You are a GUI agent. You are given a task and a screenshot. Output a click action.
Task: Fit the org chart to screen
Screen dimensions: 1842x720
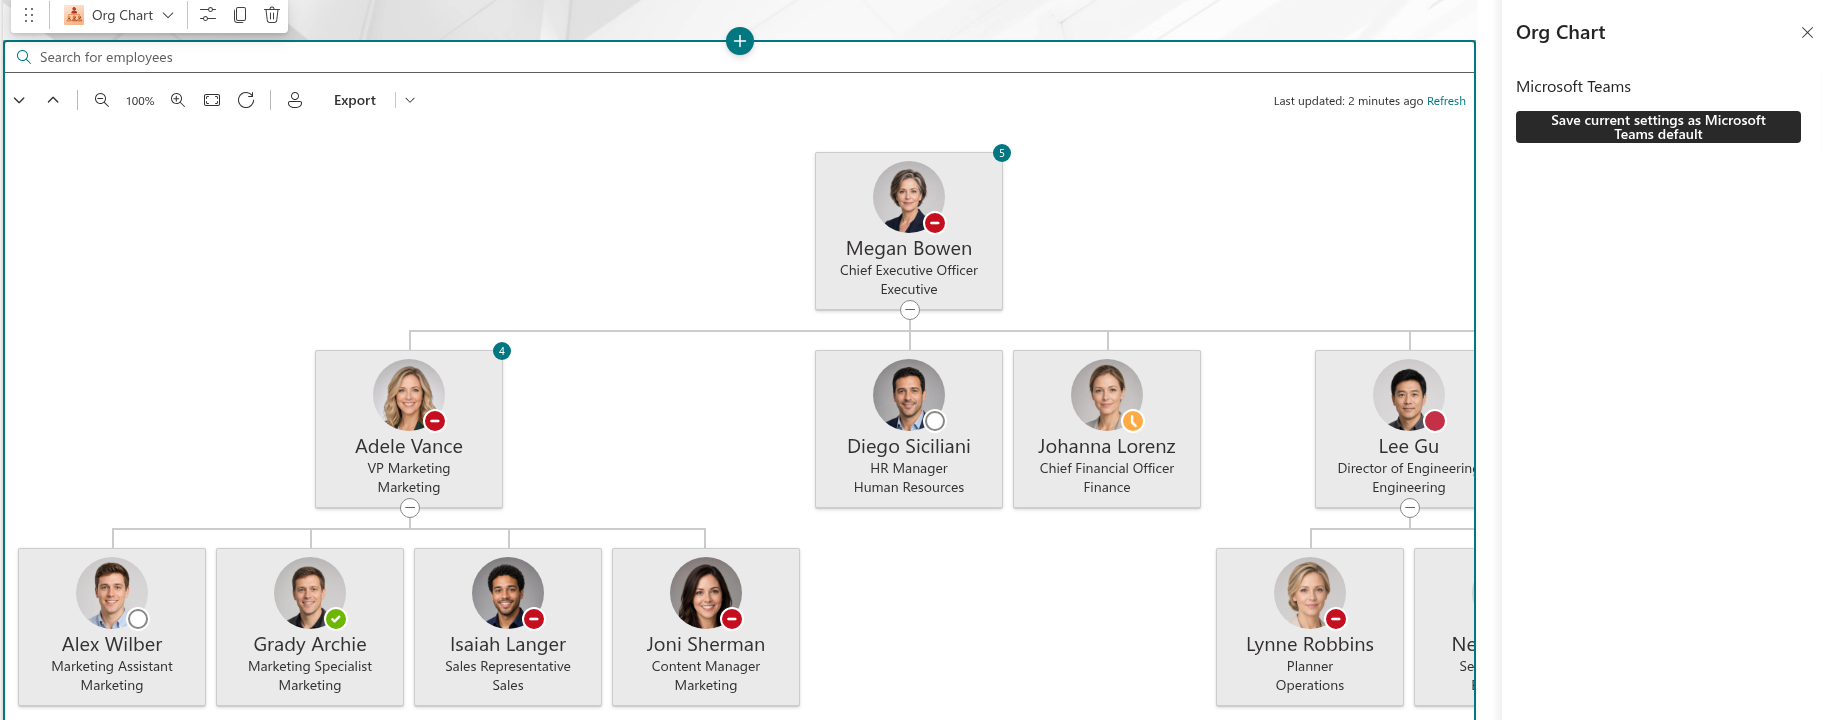coord(212,100)
